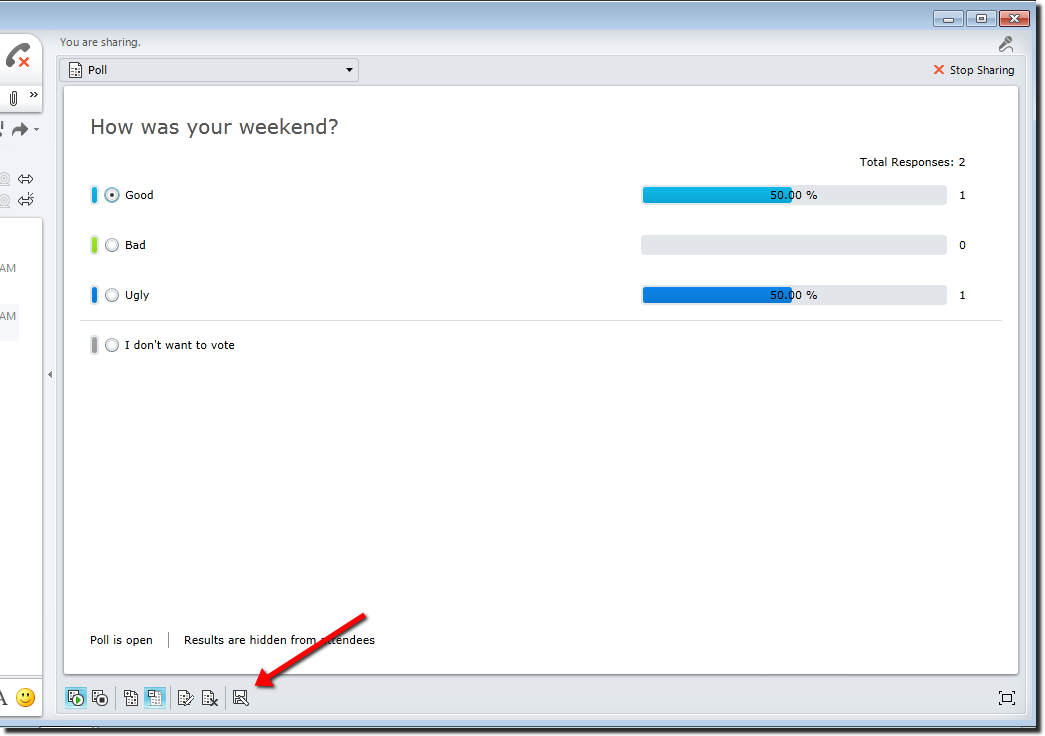This screenshot has width=1045, height=736.
Task: Open the smiley emoticon picker
Action: (x=26, y=697)
